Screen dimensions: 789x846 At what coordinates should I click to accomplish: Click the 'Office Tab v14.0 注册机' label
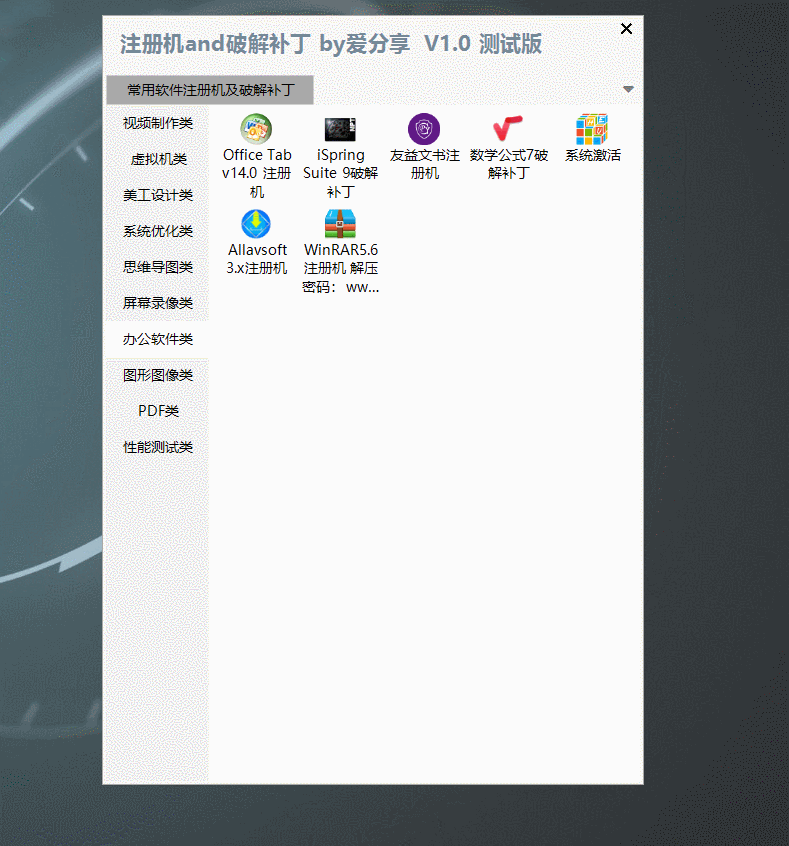[256, 173]
